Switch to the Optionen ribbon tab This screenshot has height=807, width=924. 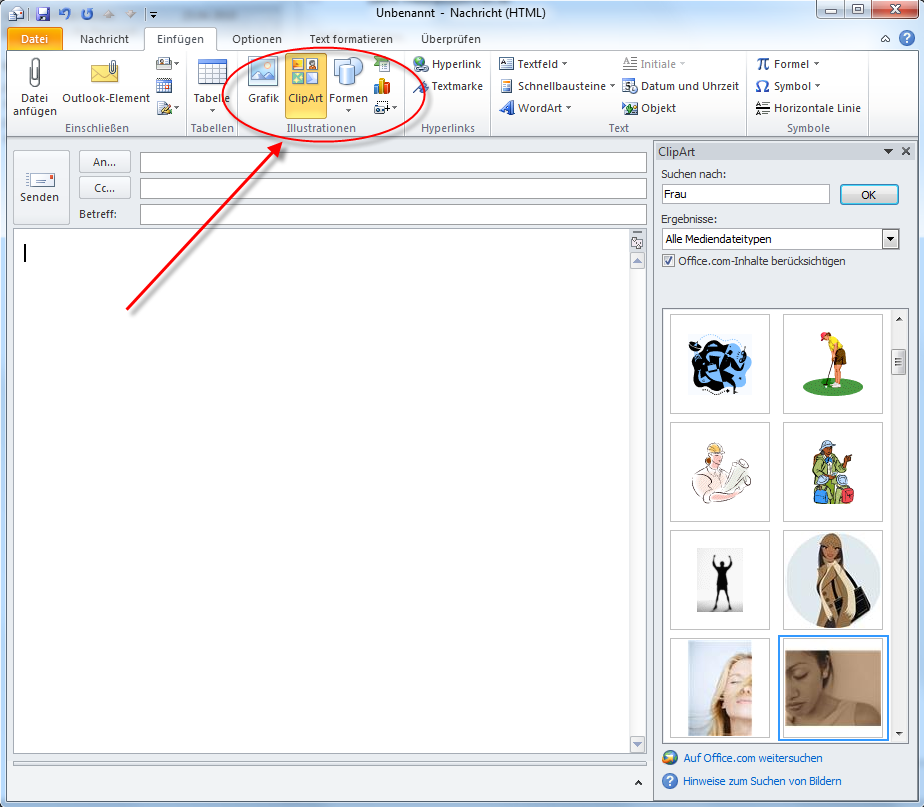coord(256,39)
